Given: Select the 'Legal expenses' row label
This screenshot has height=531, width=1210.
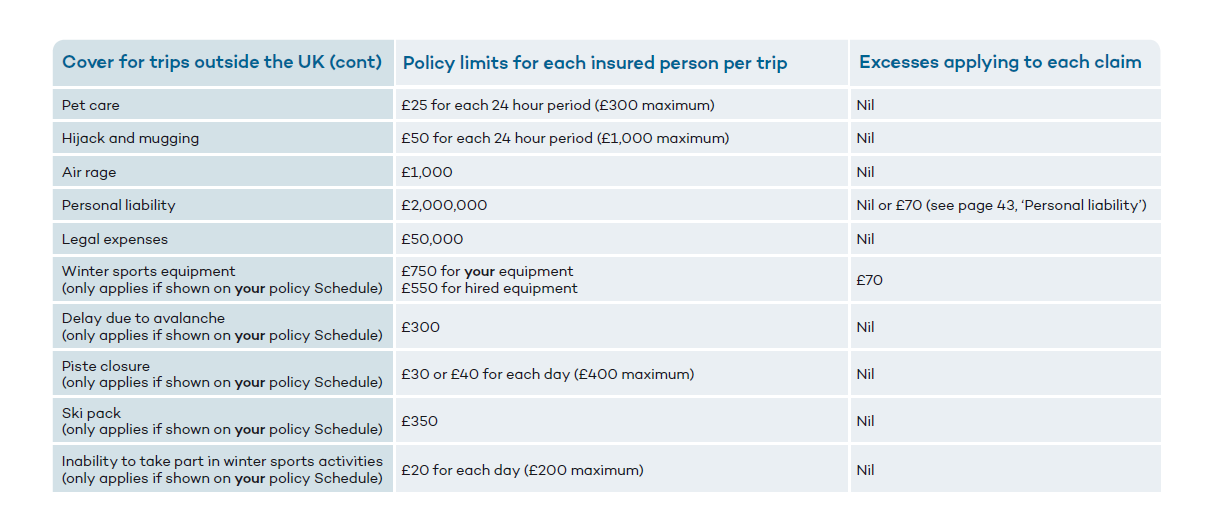Looking at the screenshot, I should (x=115, y=239).
